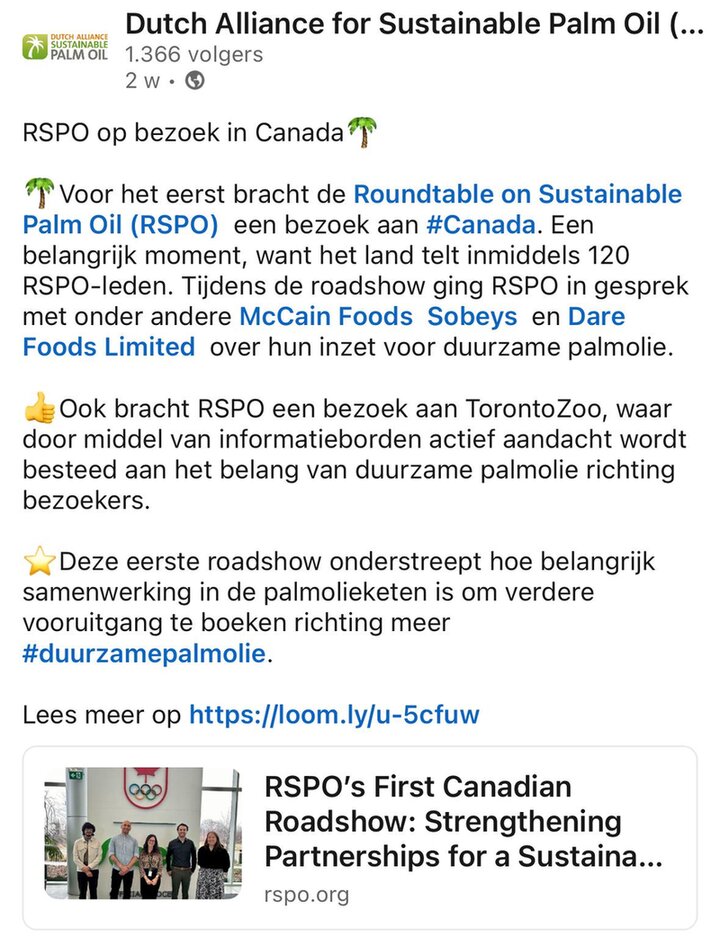Click palm tree emoji after "Canada" heading
The height and width of the screenshot is (947, 720).
pyautogui.click(x=362, y=131)
